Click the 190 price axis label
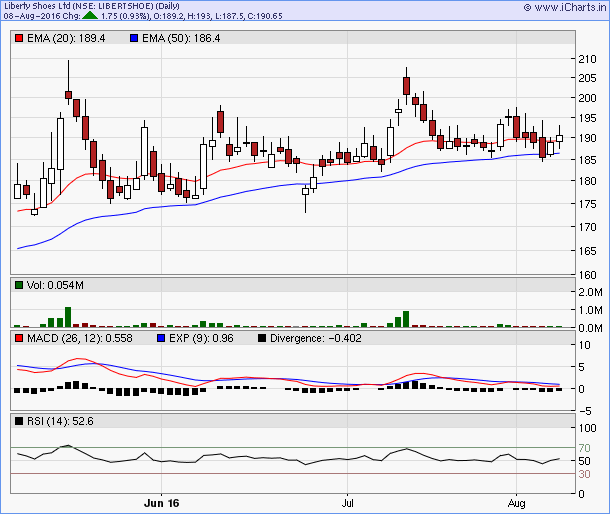The image size is (610, 514). 587,138
